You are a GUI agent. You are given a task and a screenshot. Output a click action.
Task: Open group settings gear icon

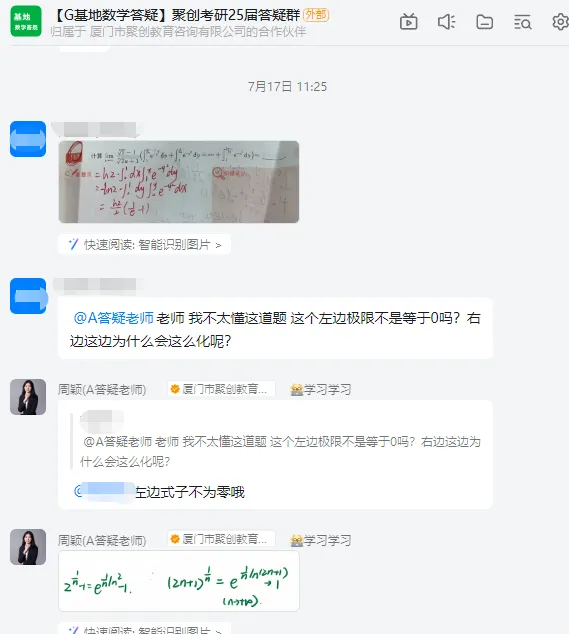(560, 22)
